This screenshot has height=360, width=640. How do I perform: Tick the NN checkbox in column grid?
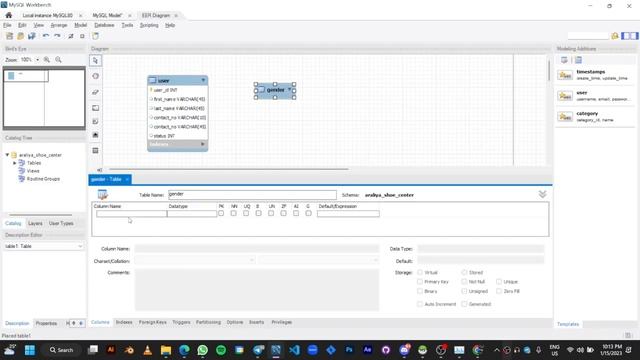(233, 213)
